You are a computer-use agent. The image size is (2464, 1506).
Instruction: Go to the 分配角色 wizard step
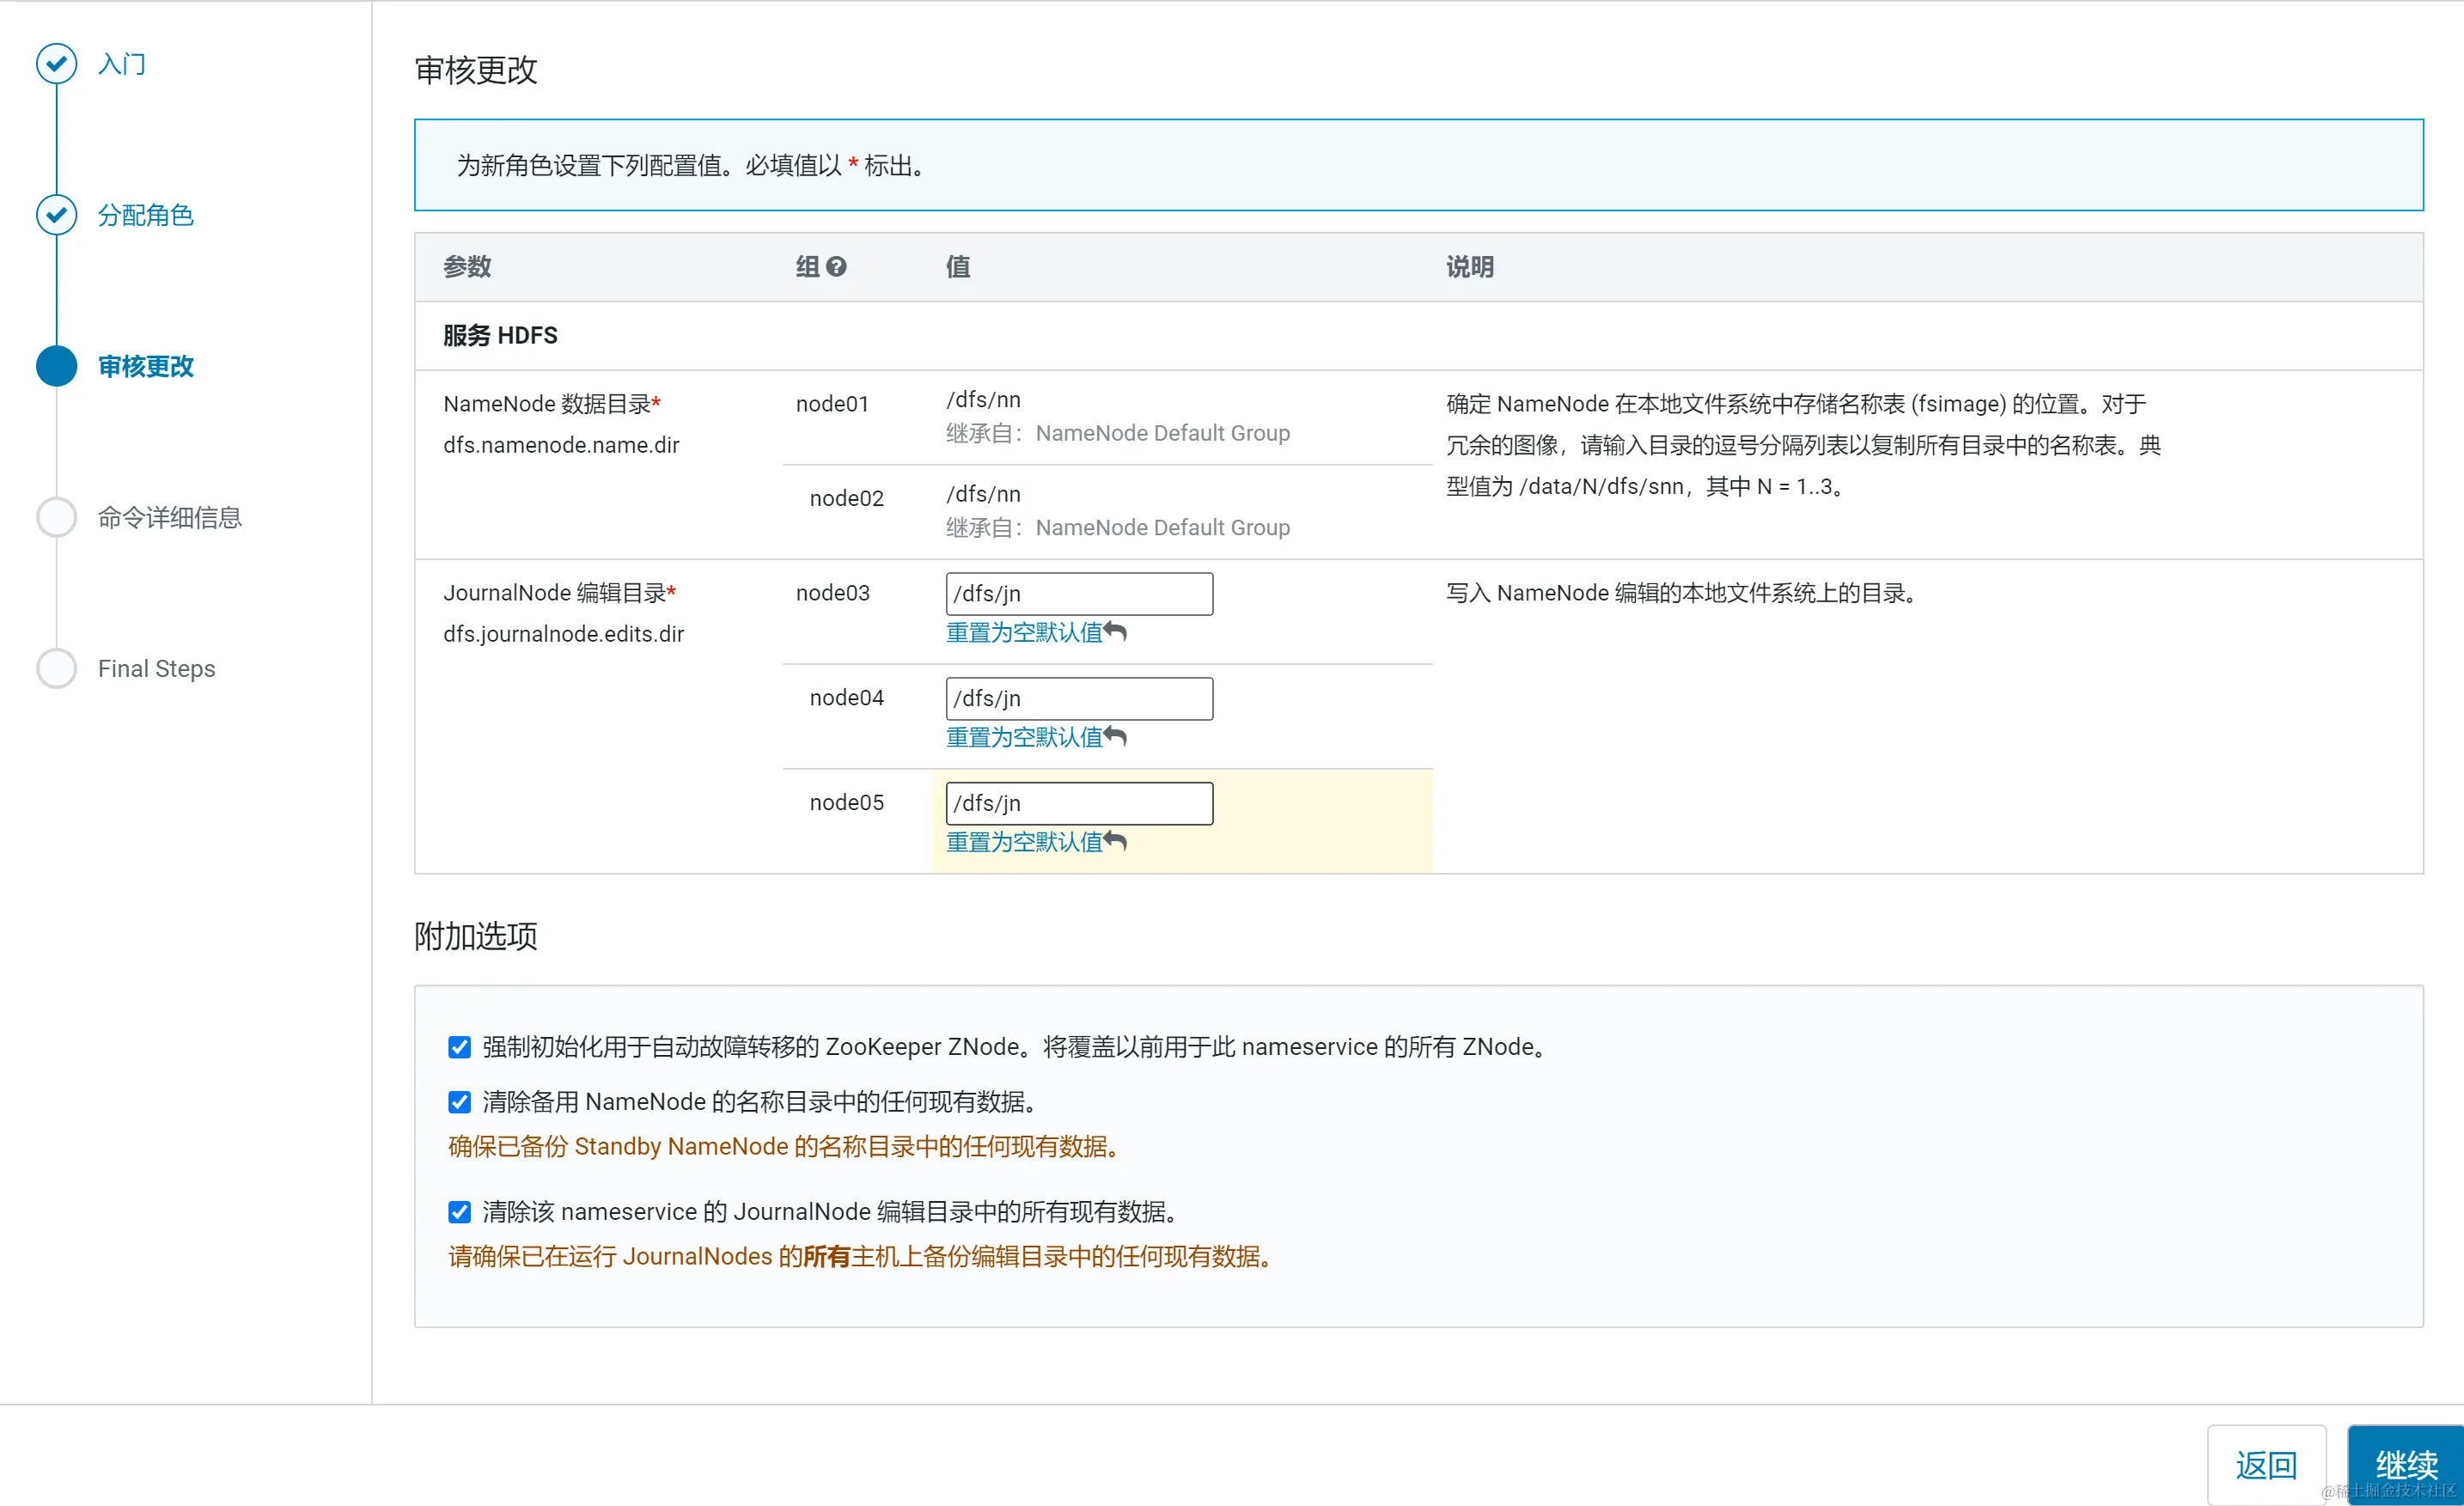pos(145,215)
